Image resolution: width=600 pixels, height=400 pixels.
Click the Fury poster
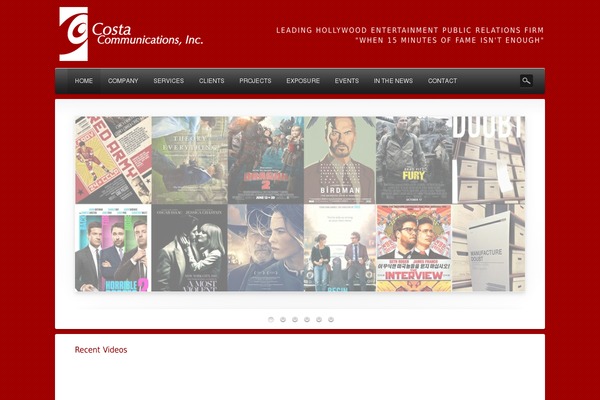coord(414,160)
